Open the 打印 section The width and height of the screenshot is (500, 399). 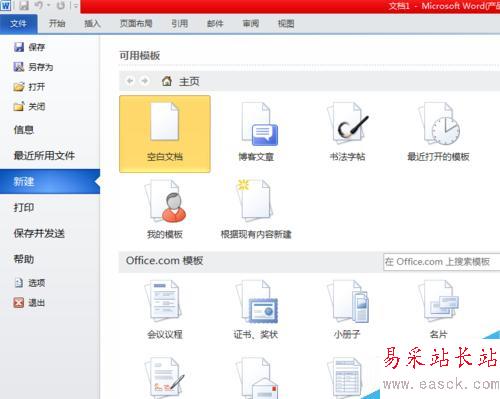pos(24,207)
